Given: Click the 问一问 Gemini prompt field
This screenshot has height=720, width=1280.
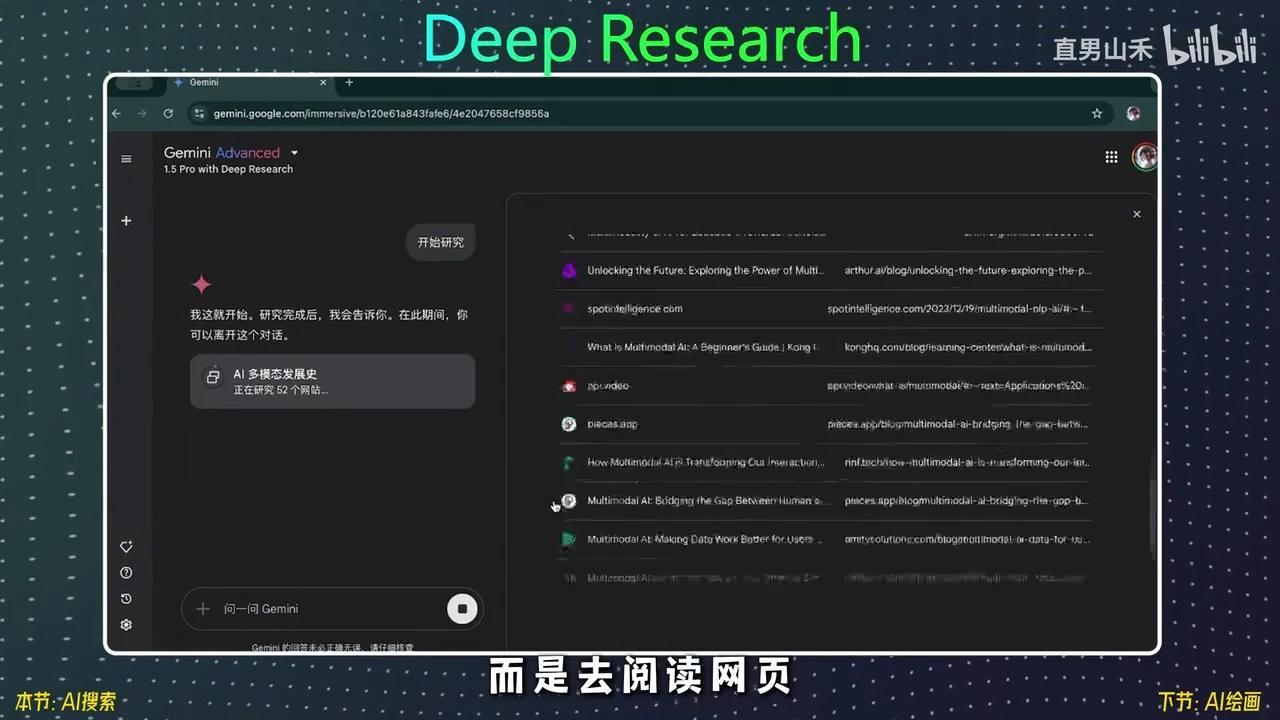Looking at the screenshot, I should [x=330, y=608].
